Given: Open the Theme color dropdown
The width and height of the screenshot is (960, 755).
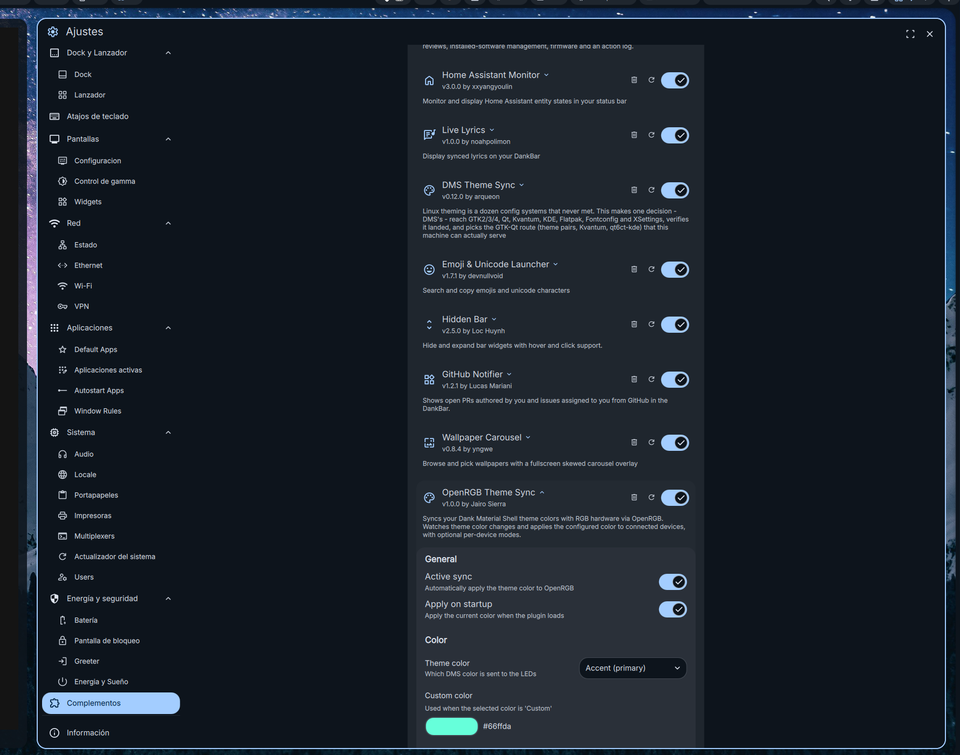Looking at the screenshot, I should click(632, 668).
